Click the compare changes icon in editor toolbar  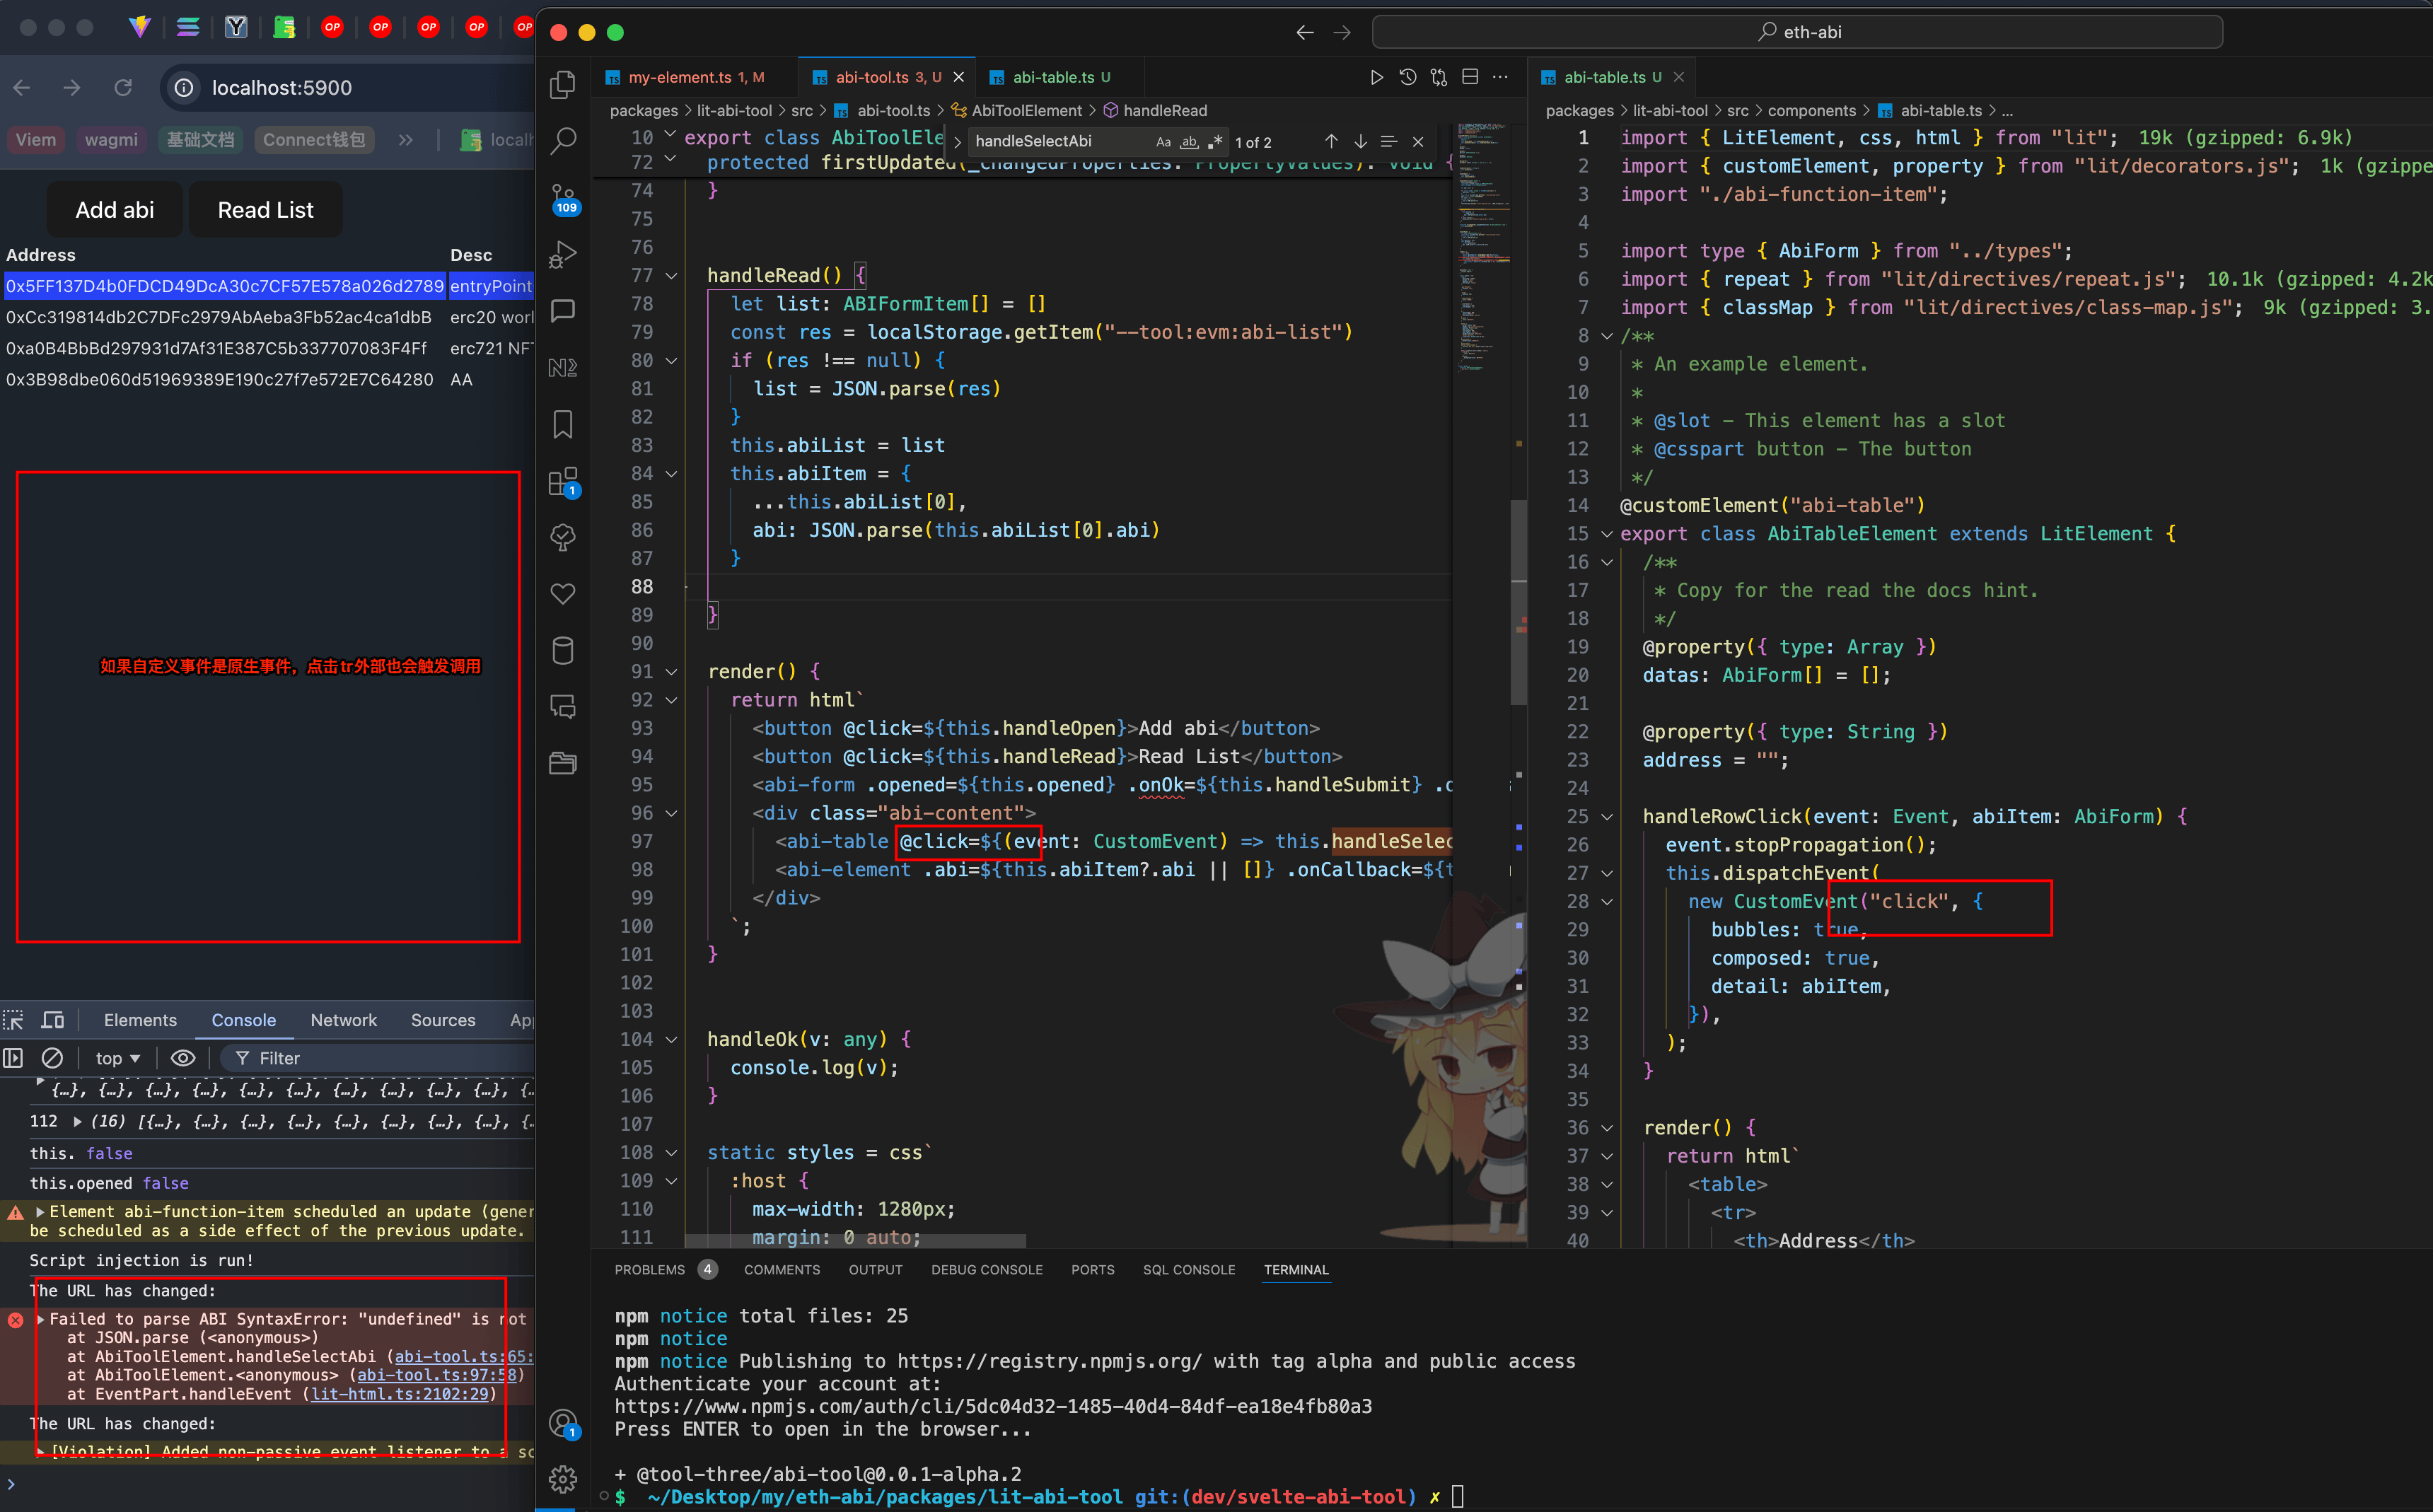[1438, 77]
